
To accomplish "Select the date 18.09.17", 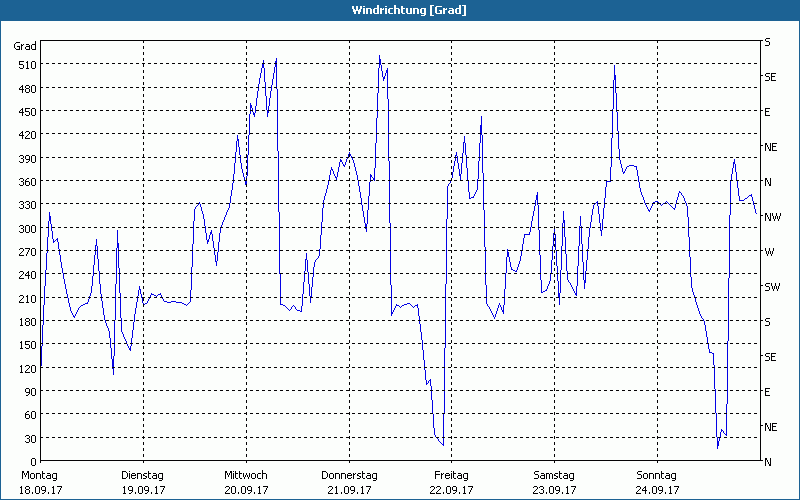I will [x=41, y=490].
